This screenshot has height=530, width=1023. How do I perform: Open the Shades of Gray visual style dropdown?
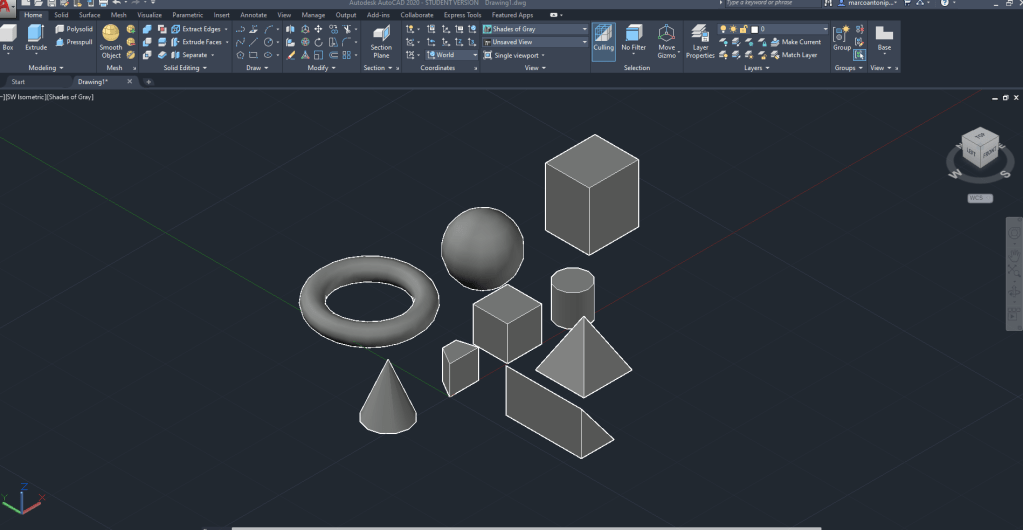point(539,29)
